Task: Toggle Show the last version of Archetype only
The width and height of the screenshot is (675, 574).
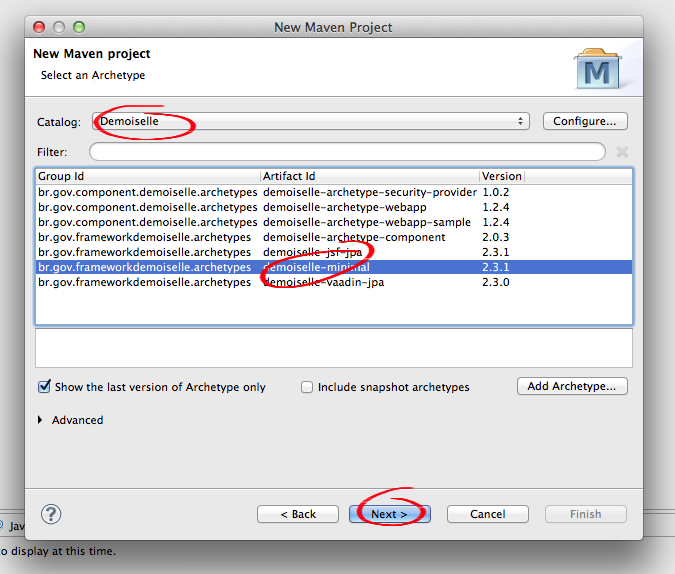Action: point(44,387)
